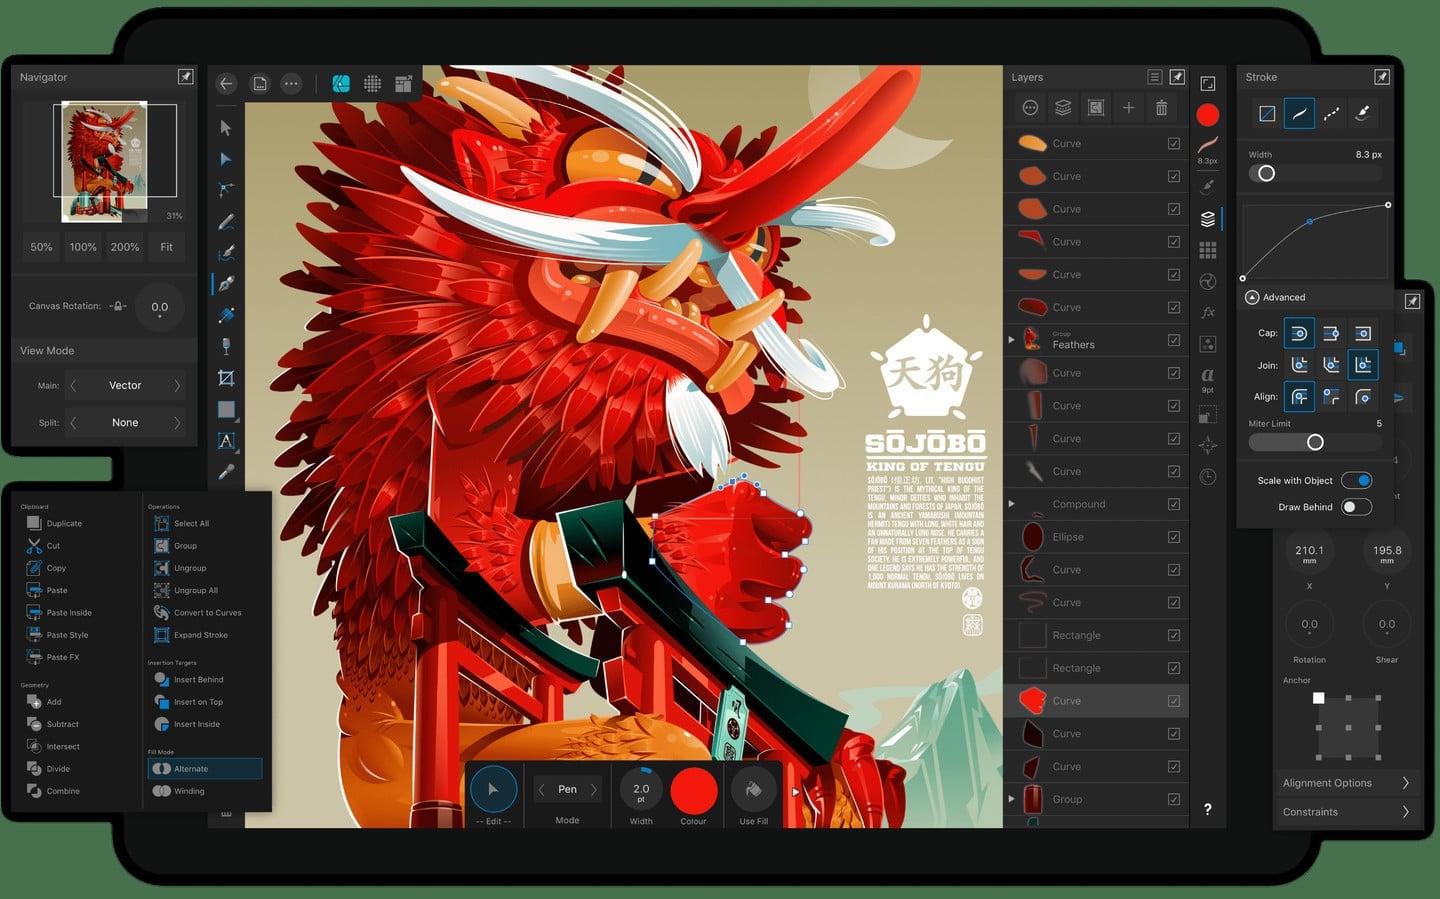Hide the Feathers group layer
The image size is (1440, 899).
(x=1174, y=338)
